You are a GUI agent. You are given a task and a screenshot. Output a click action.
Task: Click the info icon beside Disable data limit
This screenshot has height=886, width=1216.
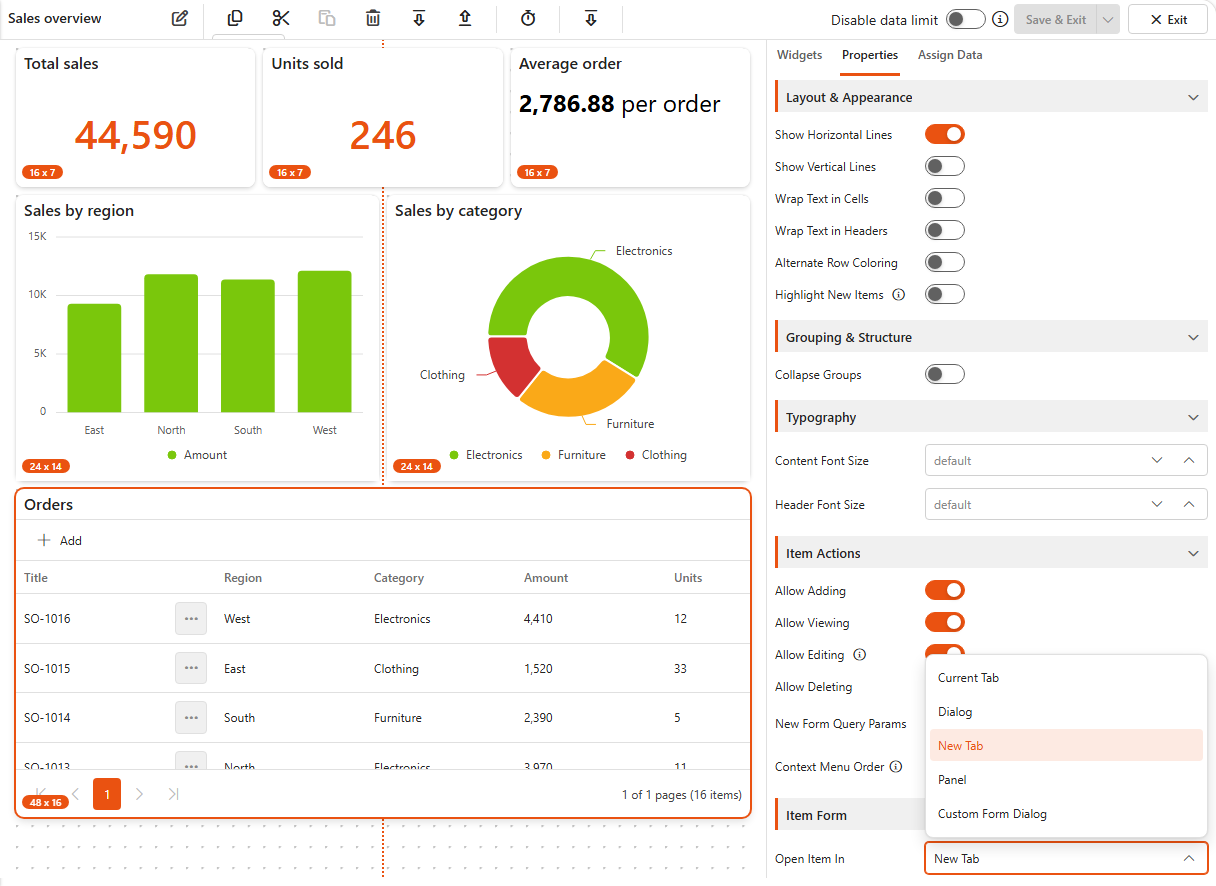click(x=1000, y=19)
